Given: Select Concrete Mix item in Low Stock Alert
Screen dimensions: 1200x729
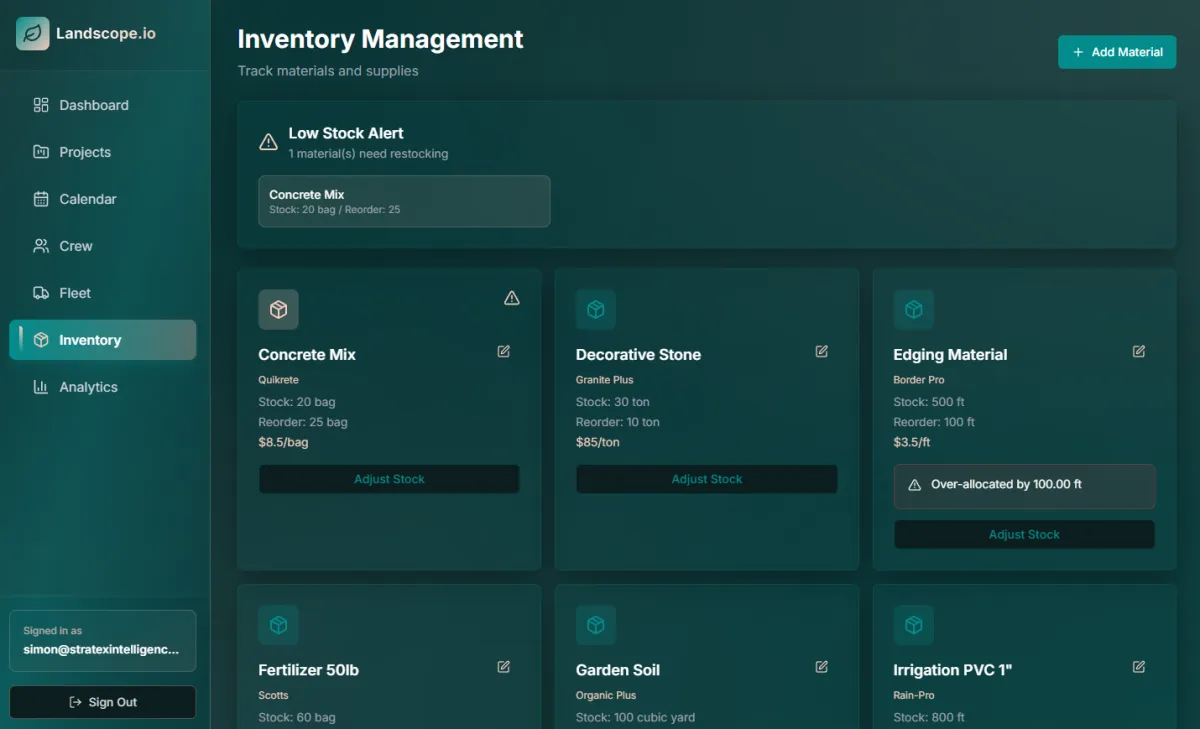Looking at the screenshot, I should pyautogui.click(x=404, y=201).
